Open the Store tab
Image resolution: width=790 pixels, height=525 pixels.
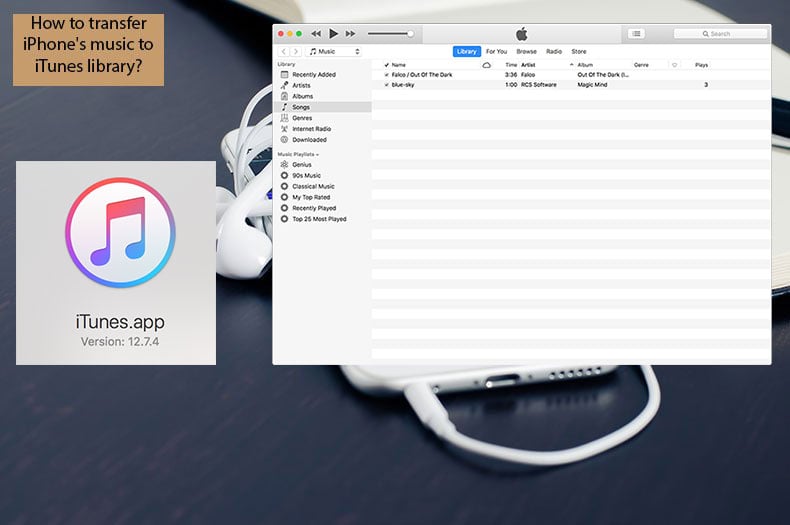(x=578, y=51)
